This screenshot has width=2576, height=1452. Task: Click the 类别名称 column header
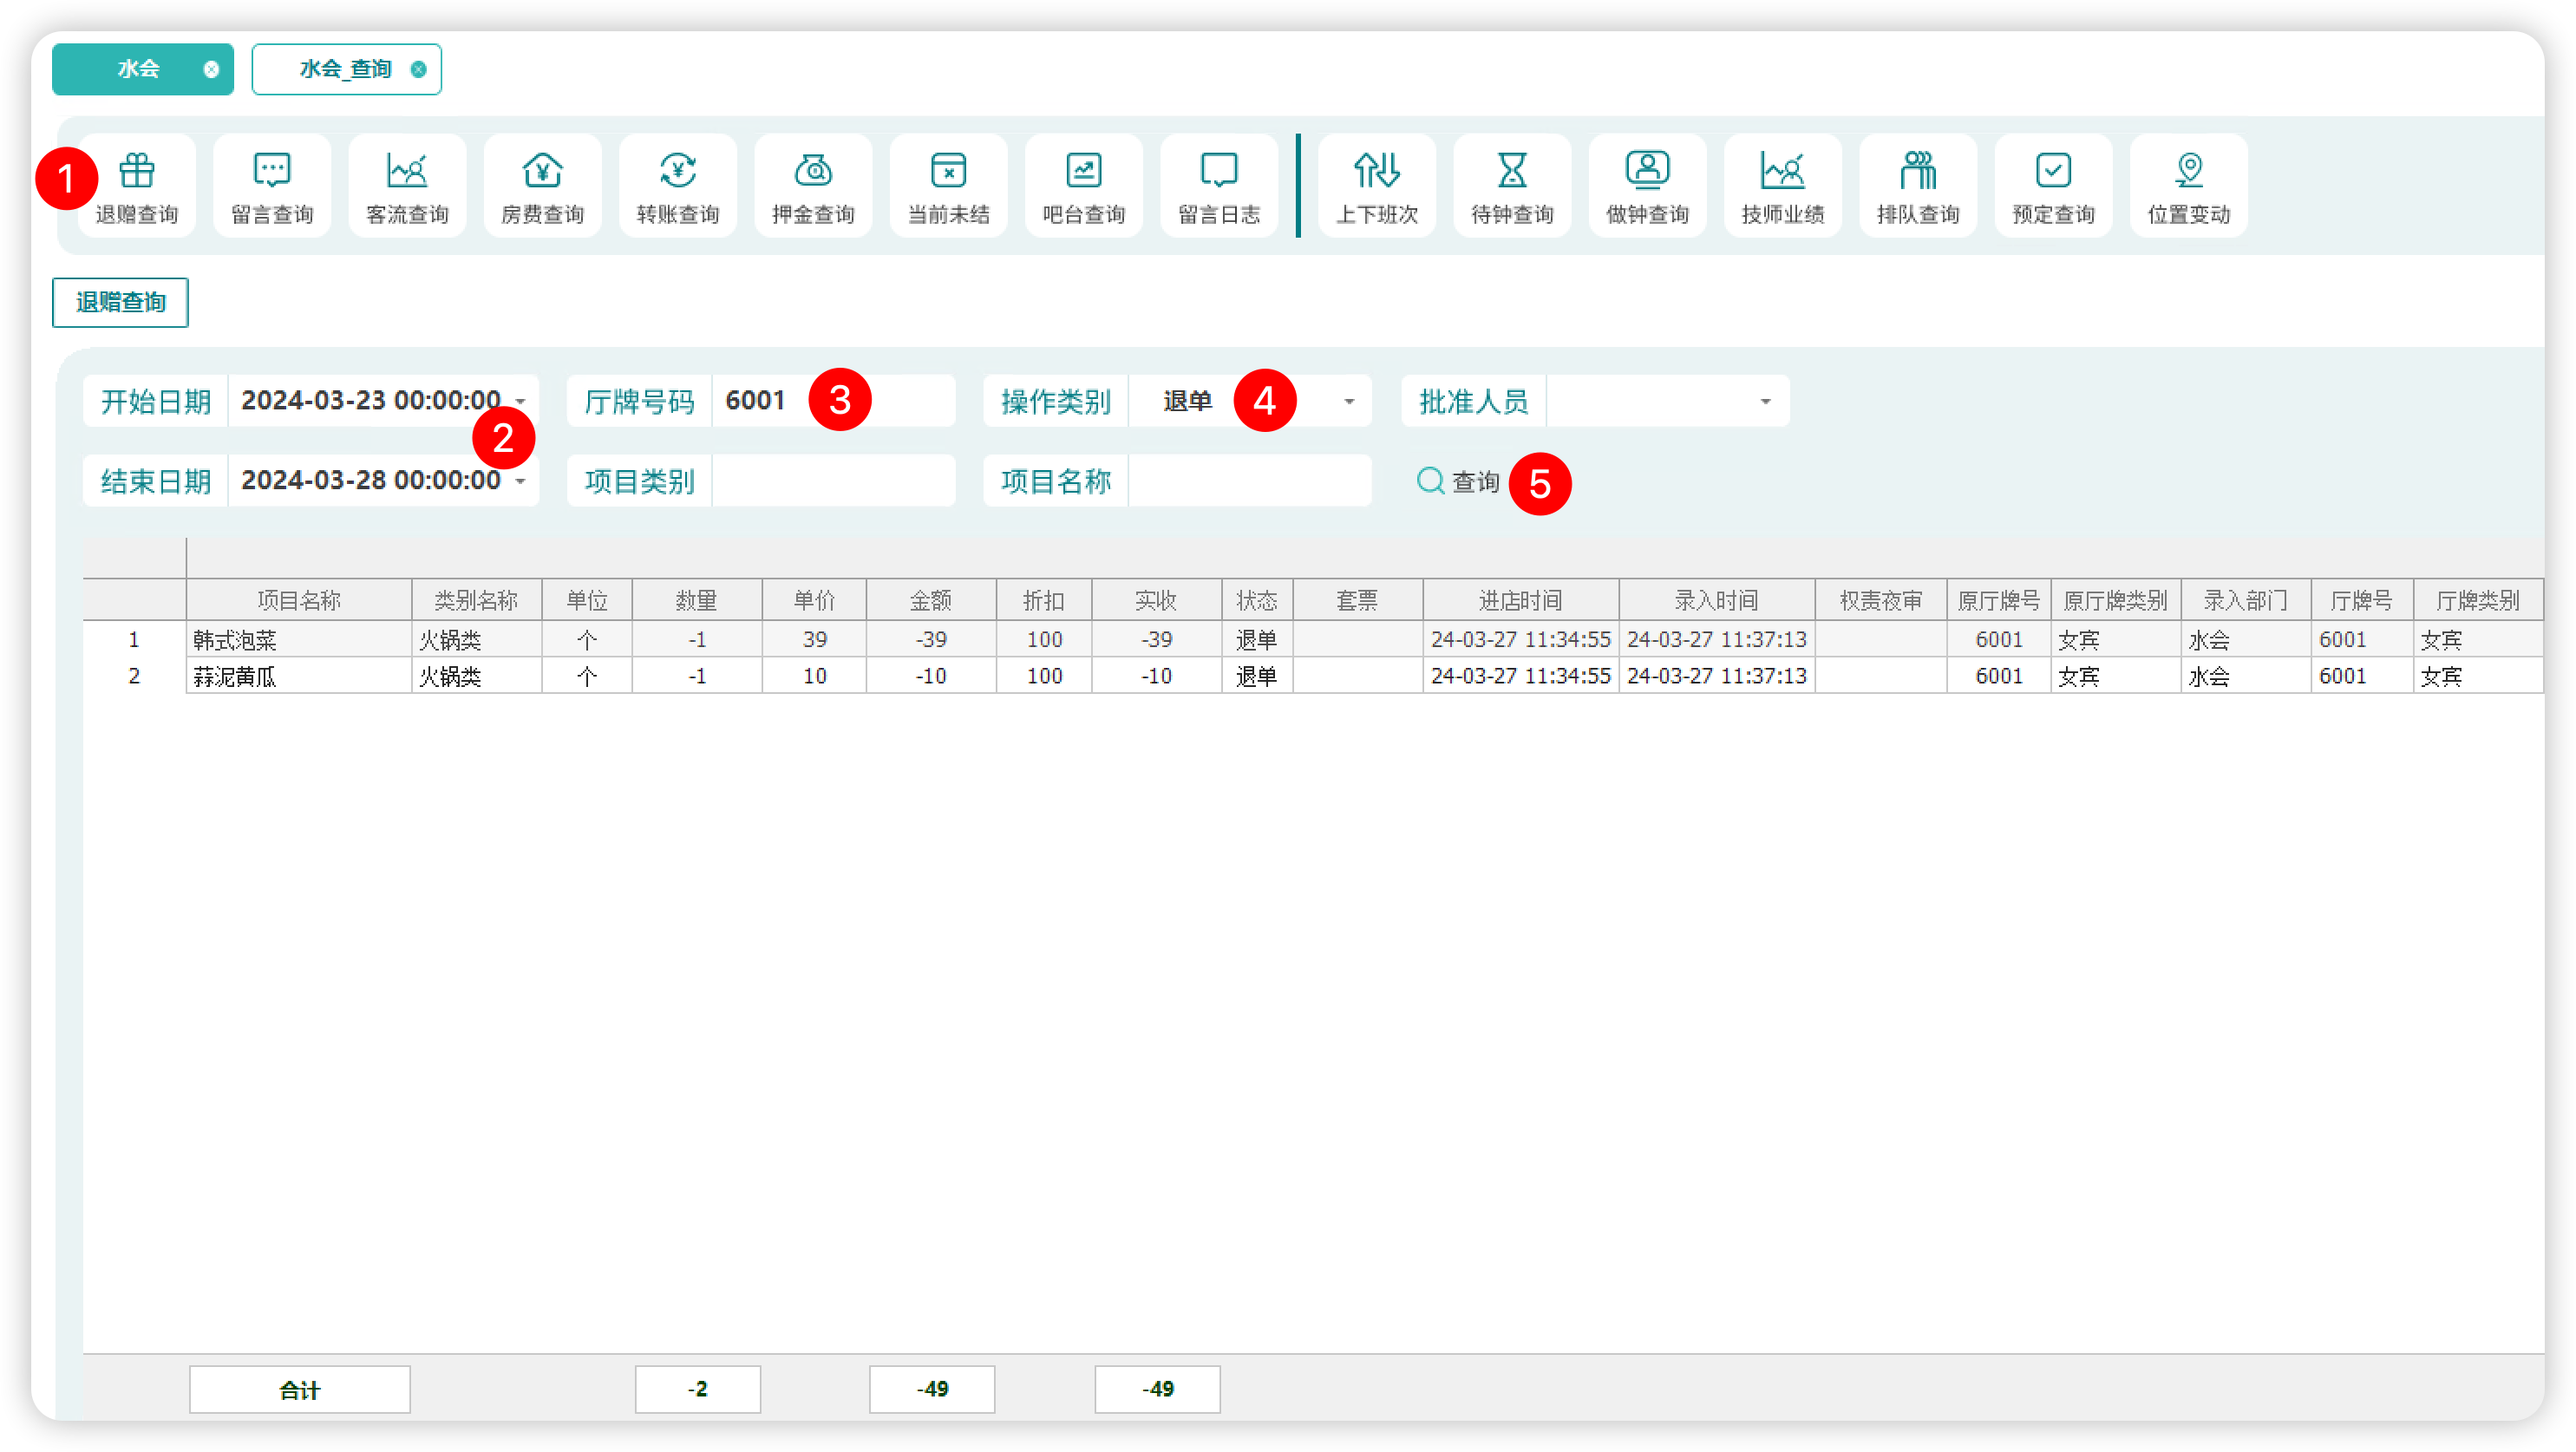[x=476, y=600]
